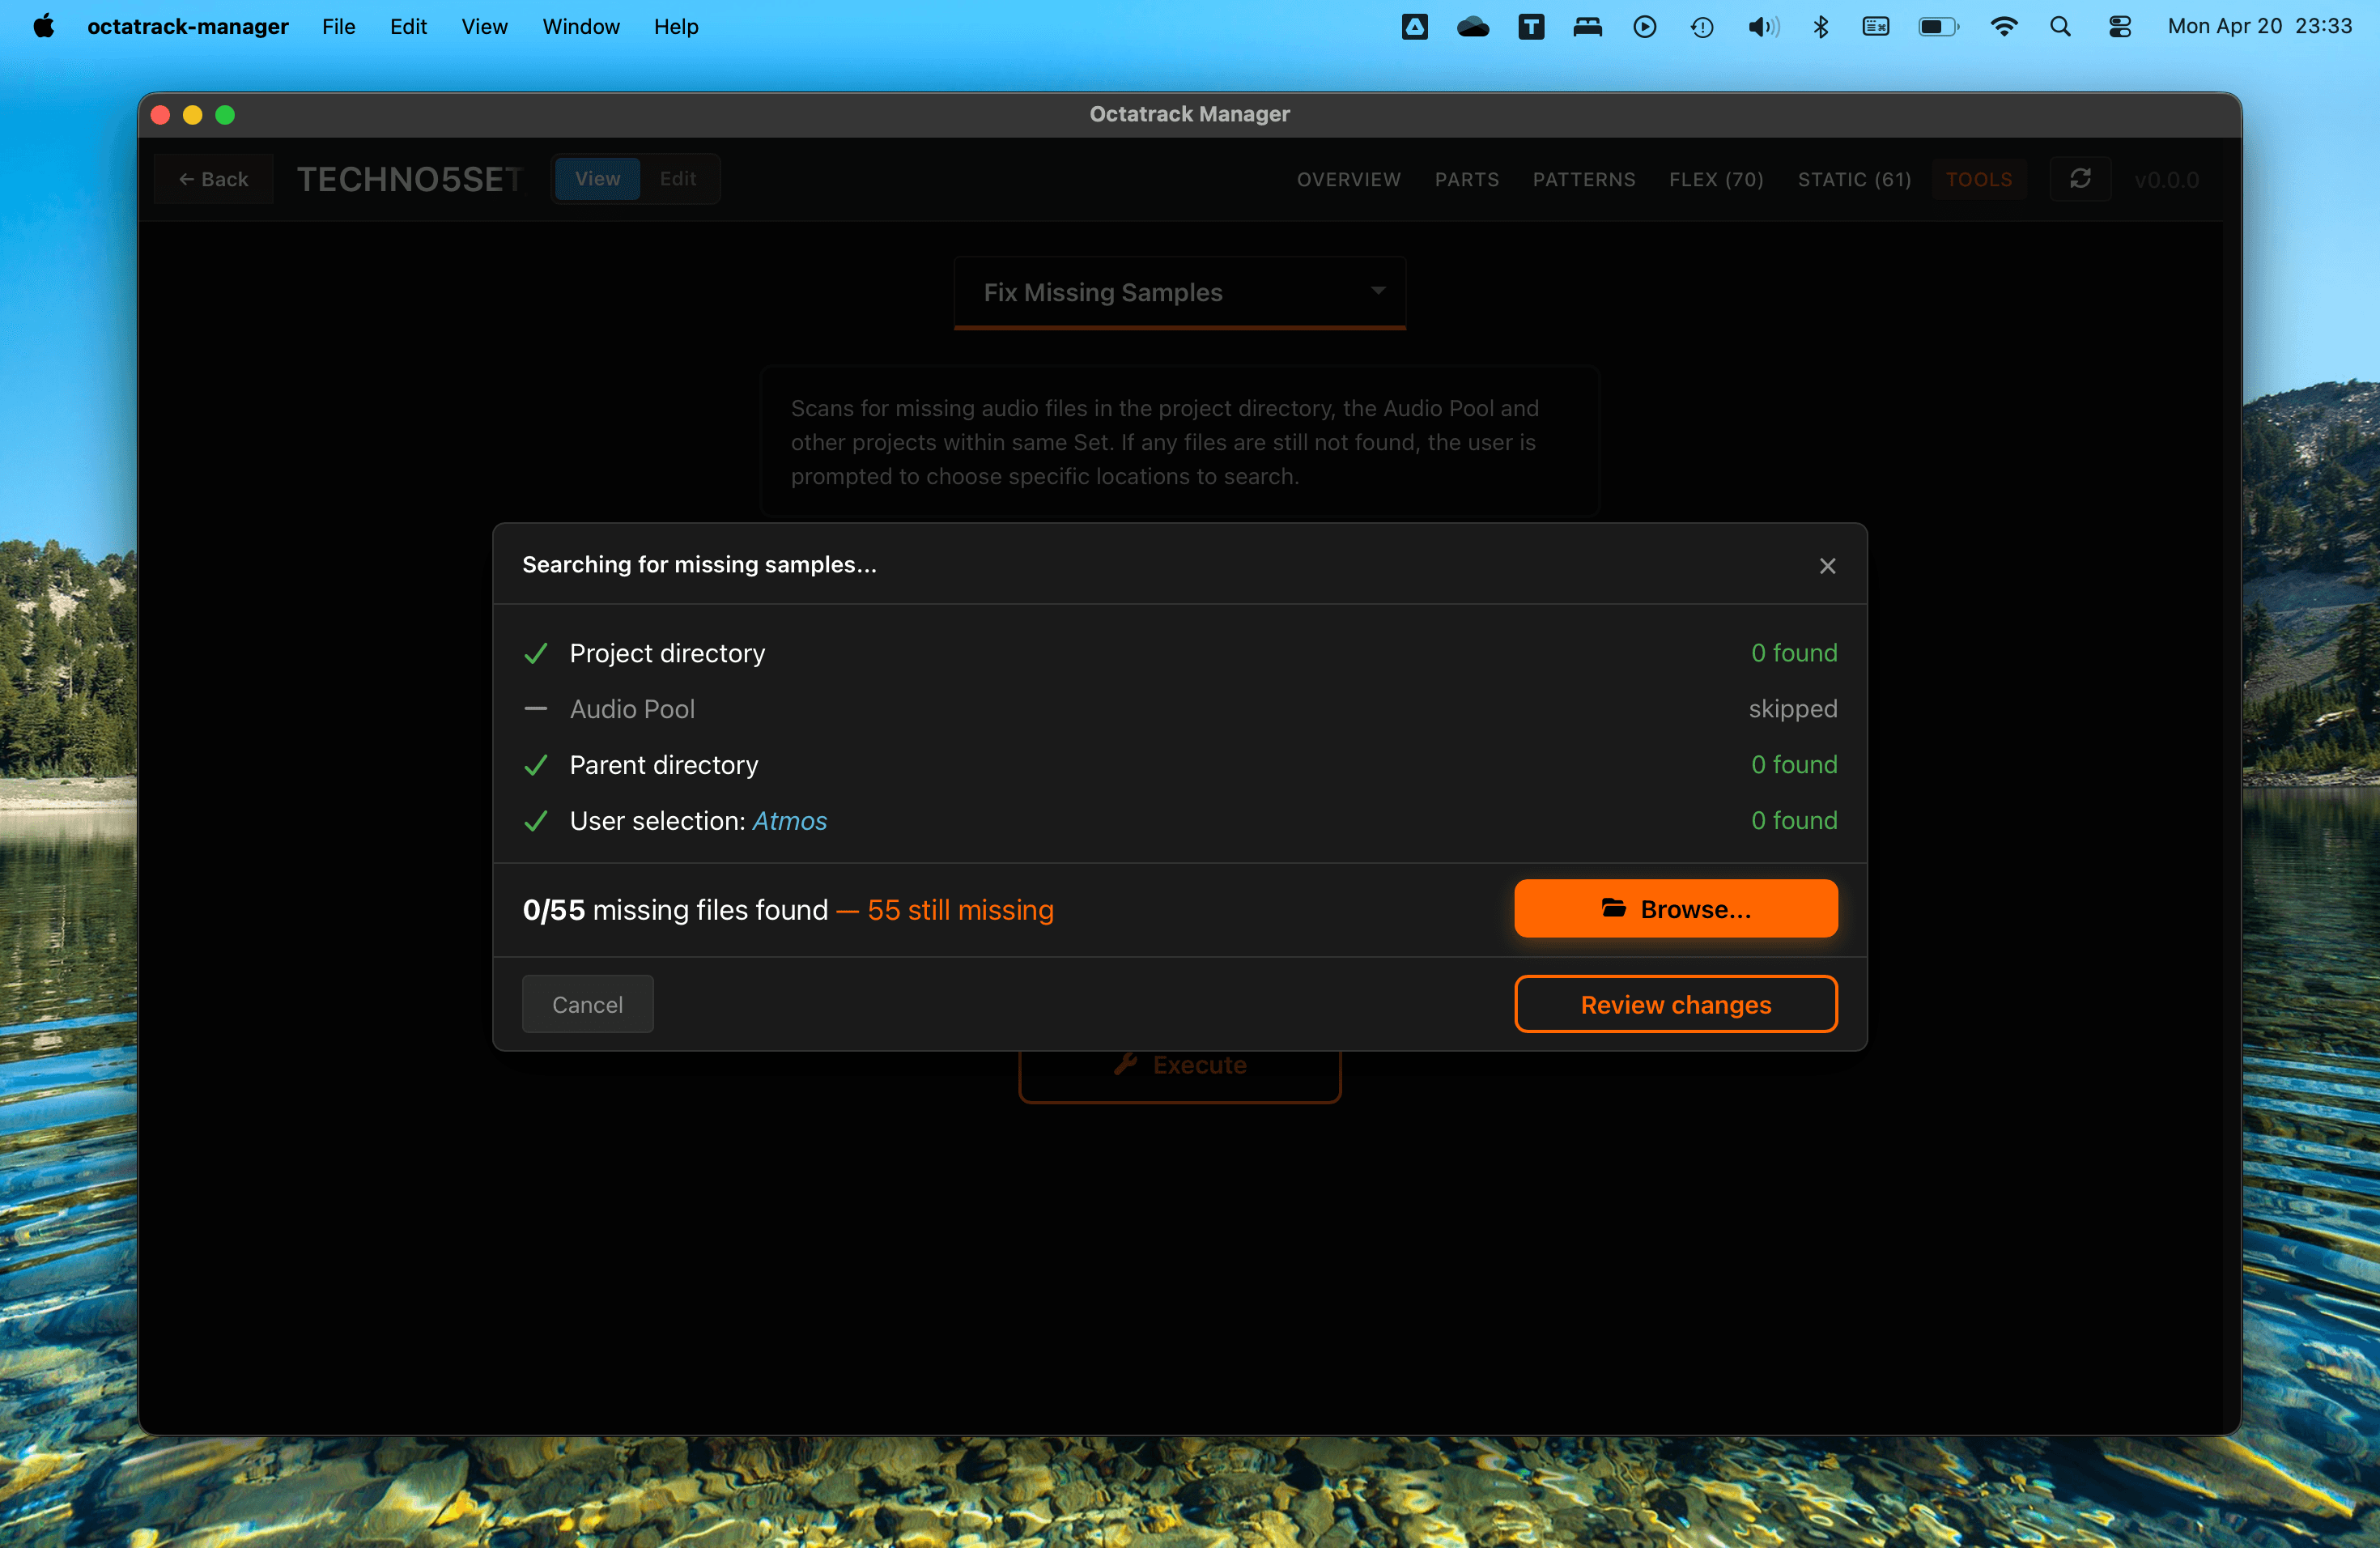This screenshot has width=2380, height=1548.
Task: Click the Atmos user selection link
Action: coord(789,820)
